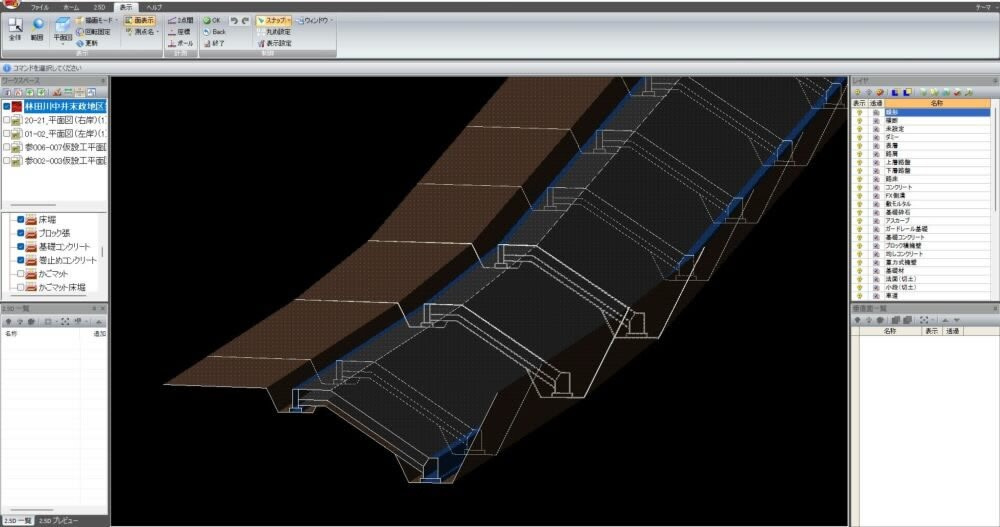Click the undo arrow icon in ribbon
This screenshot has width=1000, height=527.
[234, 20]
